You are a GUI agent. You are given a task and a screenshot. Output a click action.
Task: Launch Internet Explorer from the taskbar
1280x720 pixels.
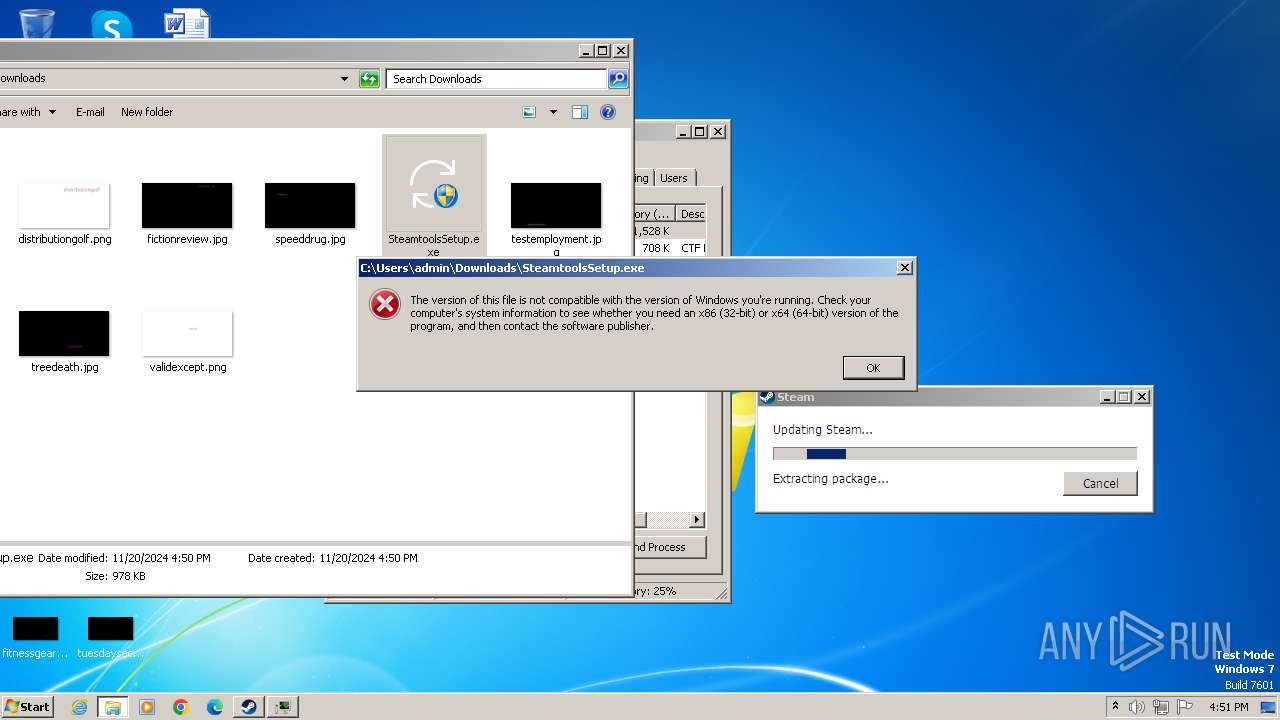(80, 707)
